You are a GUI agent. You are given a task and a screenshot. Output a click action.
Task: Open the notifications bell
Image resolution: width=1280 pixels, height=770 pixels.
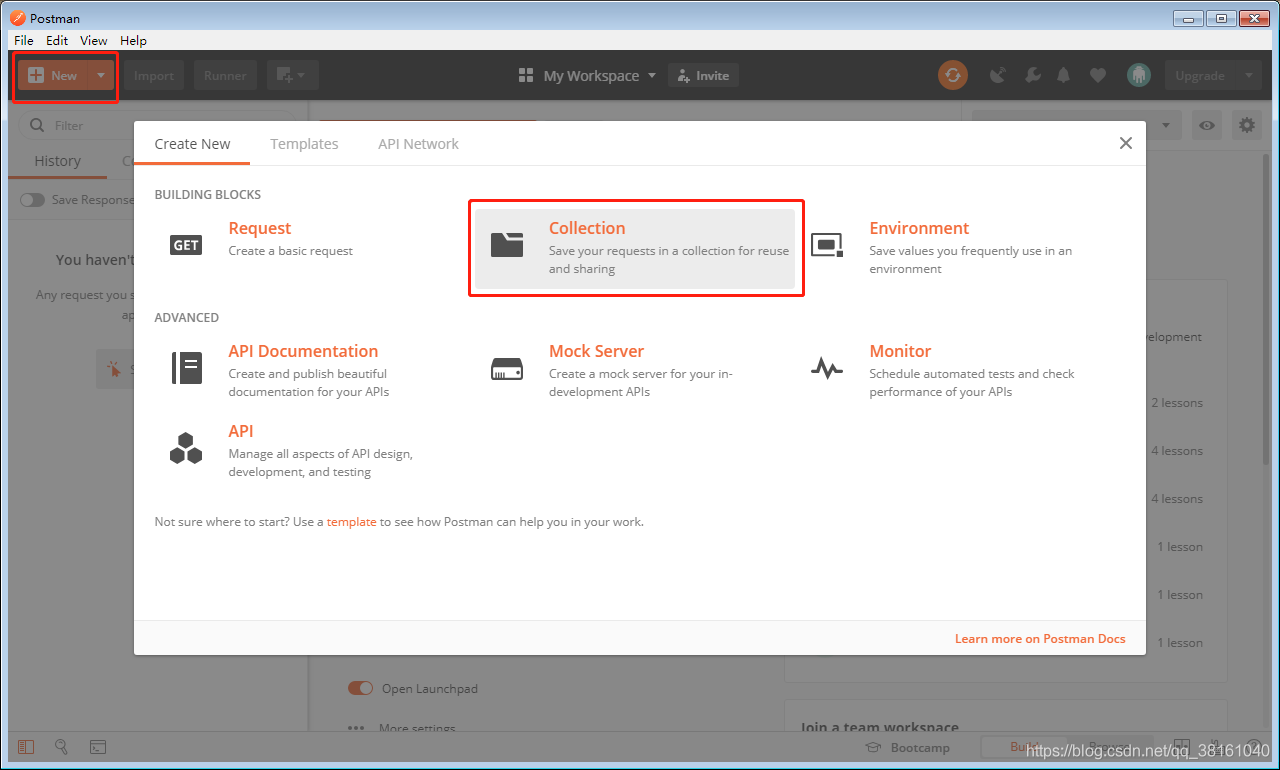tap(1064, 75)
